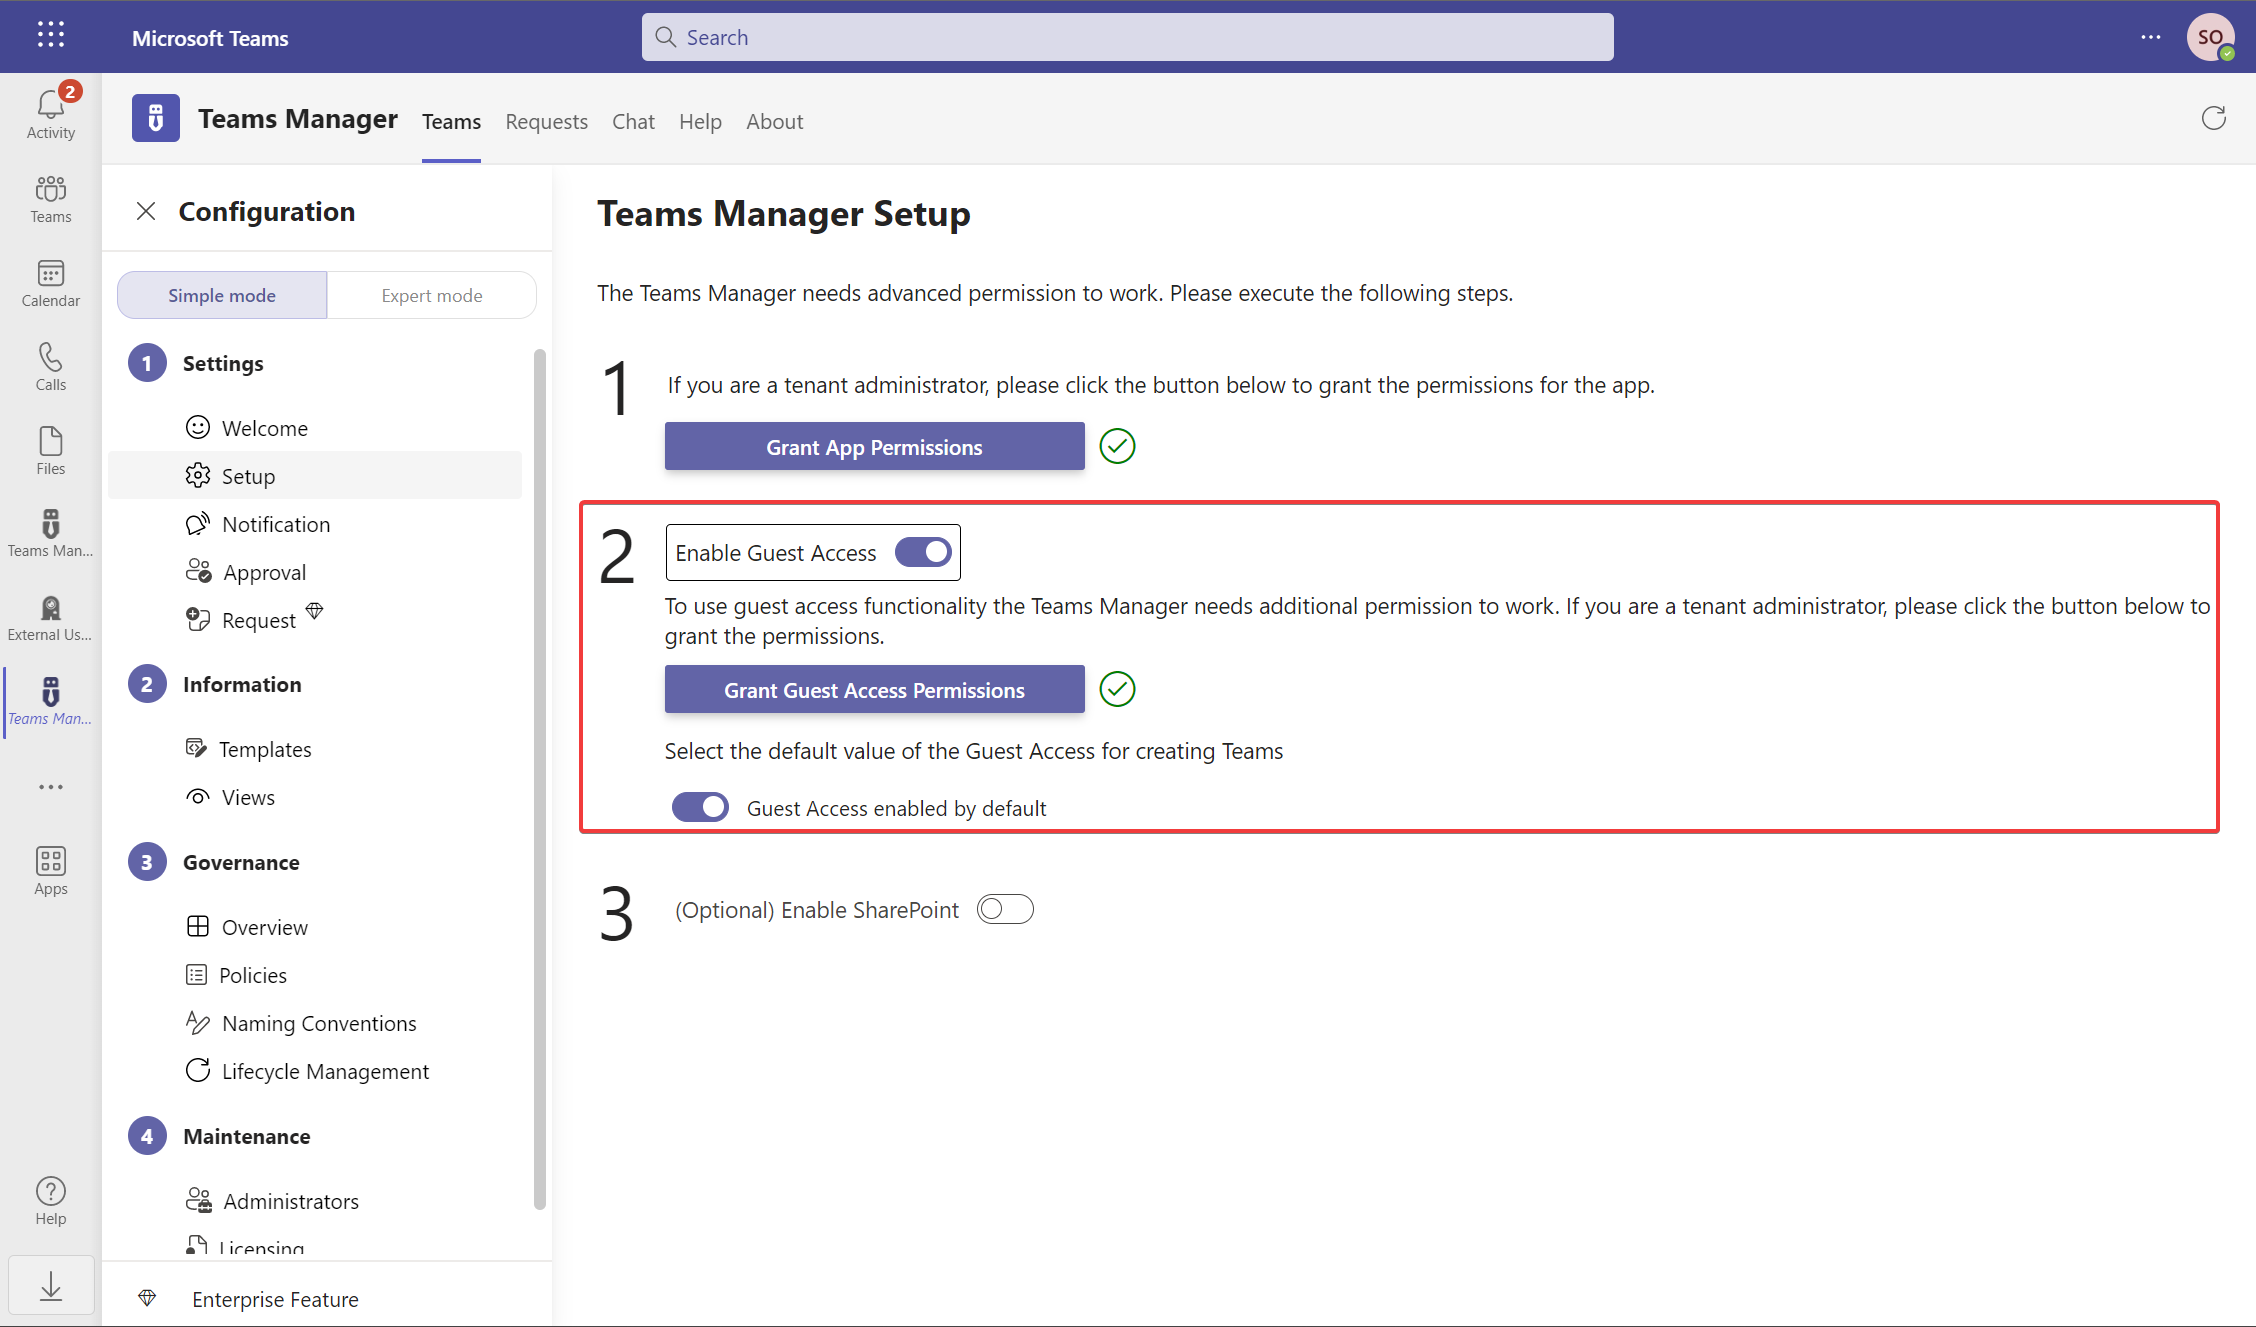The image size is (2256, 1327).
Task: Click the Teams Manager app logo
Action: tap(156, 119)
